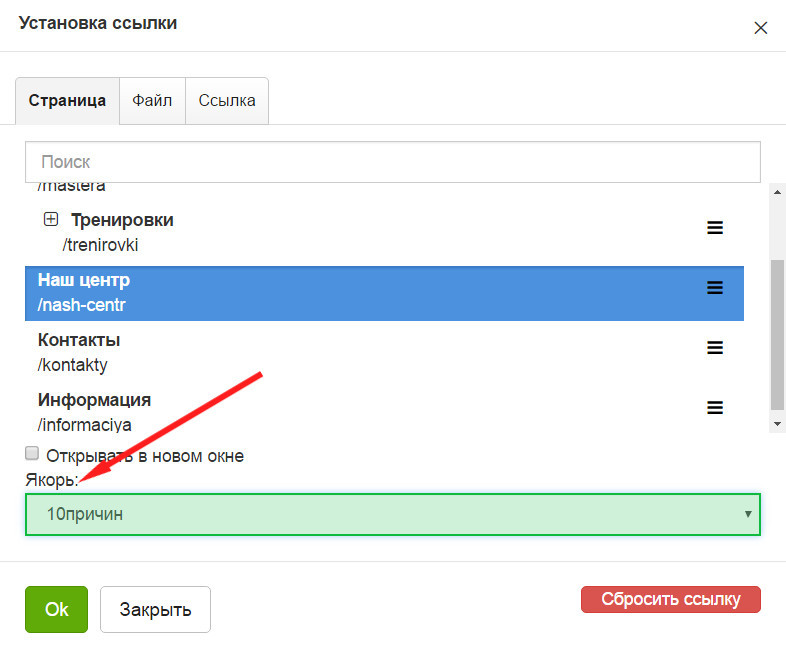
Task: Confirm with the green Ok button
Action: [57, 609]
